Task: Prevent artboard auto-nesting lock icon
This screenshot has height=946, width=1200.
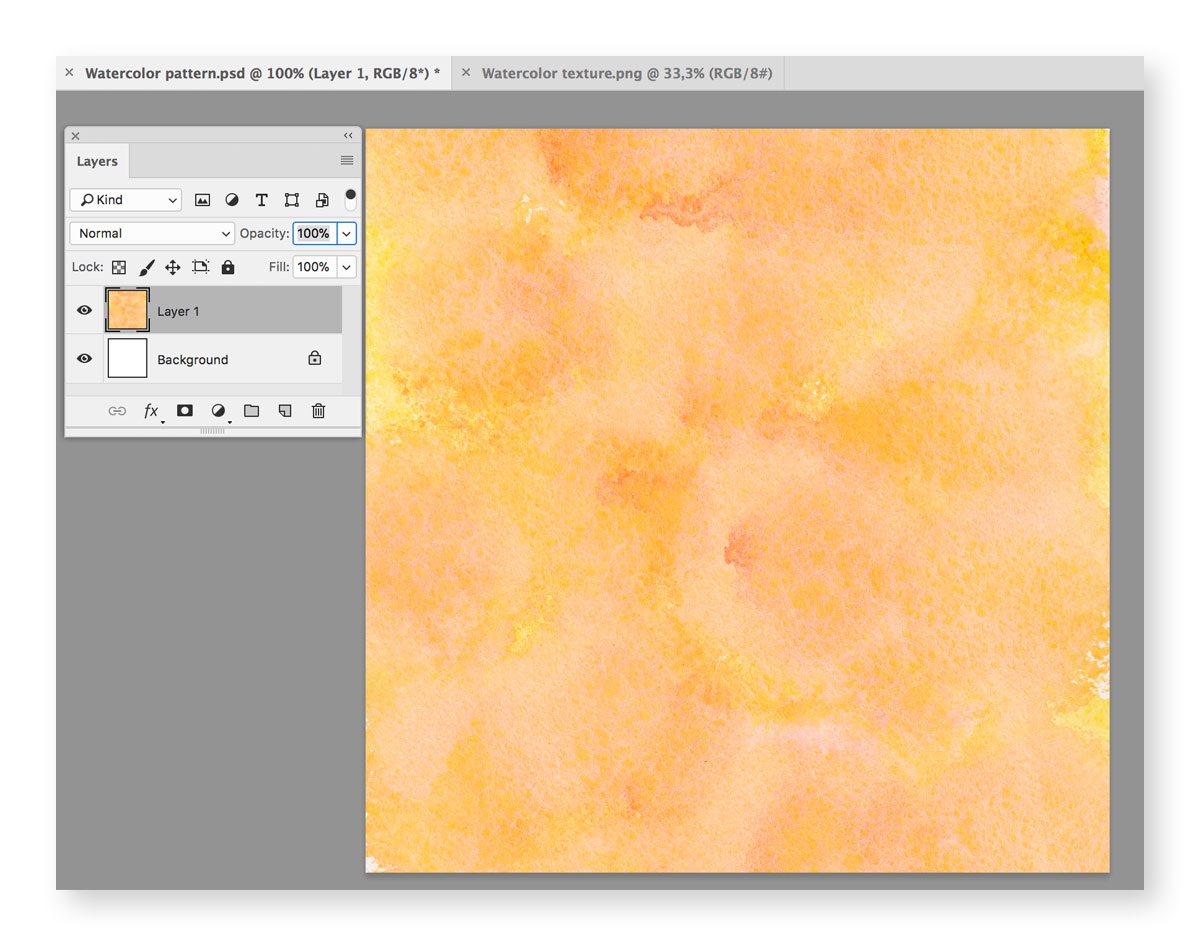Action: [201, 267]
